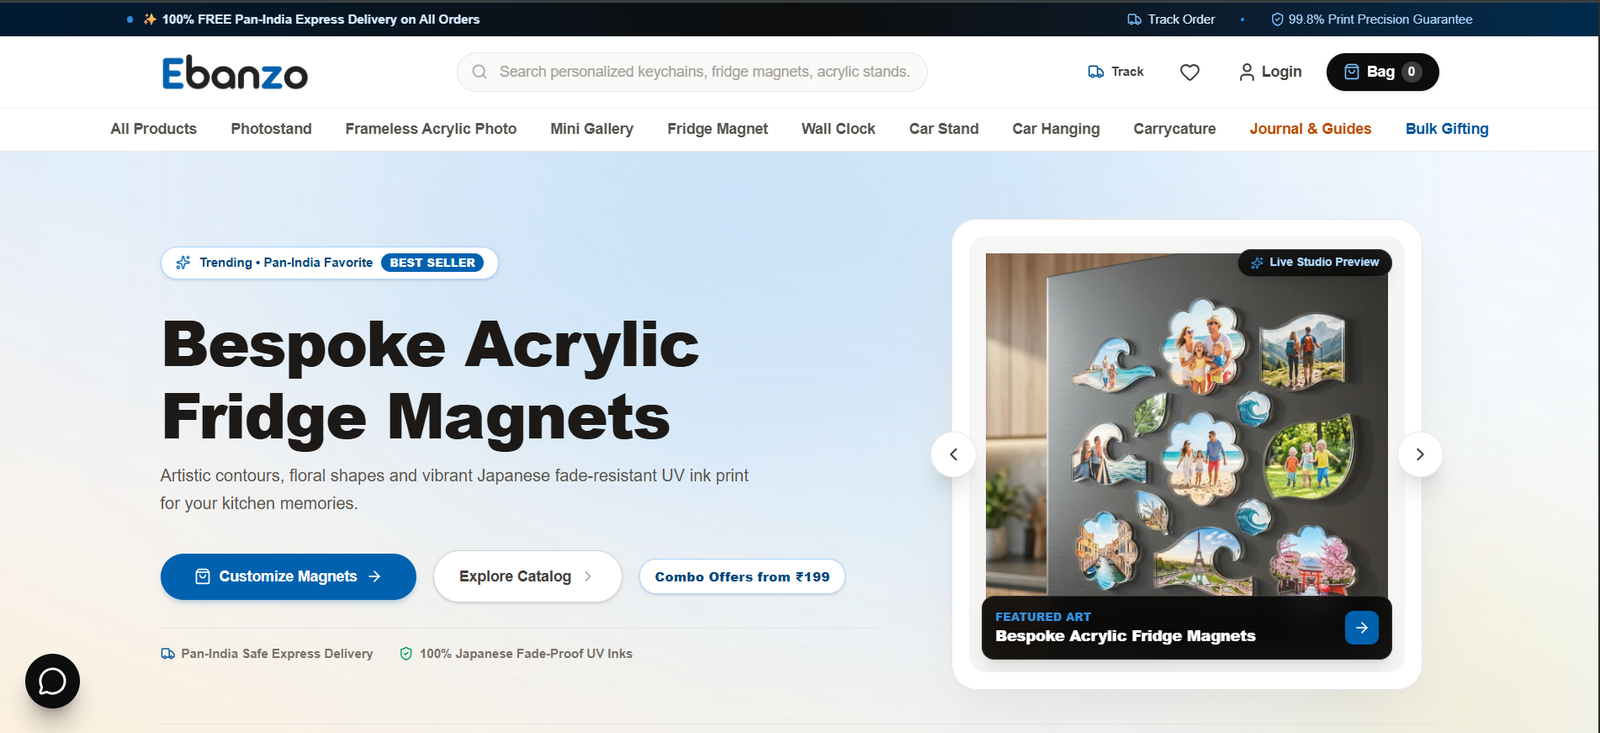The width and height of the screenshot is (1600, 733).
Task: Click the Ebanzo logo
Action: click(235, 73)
